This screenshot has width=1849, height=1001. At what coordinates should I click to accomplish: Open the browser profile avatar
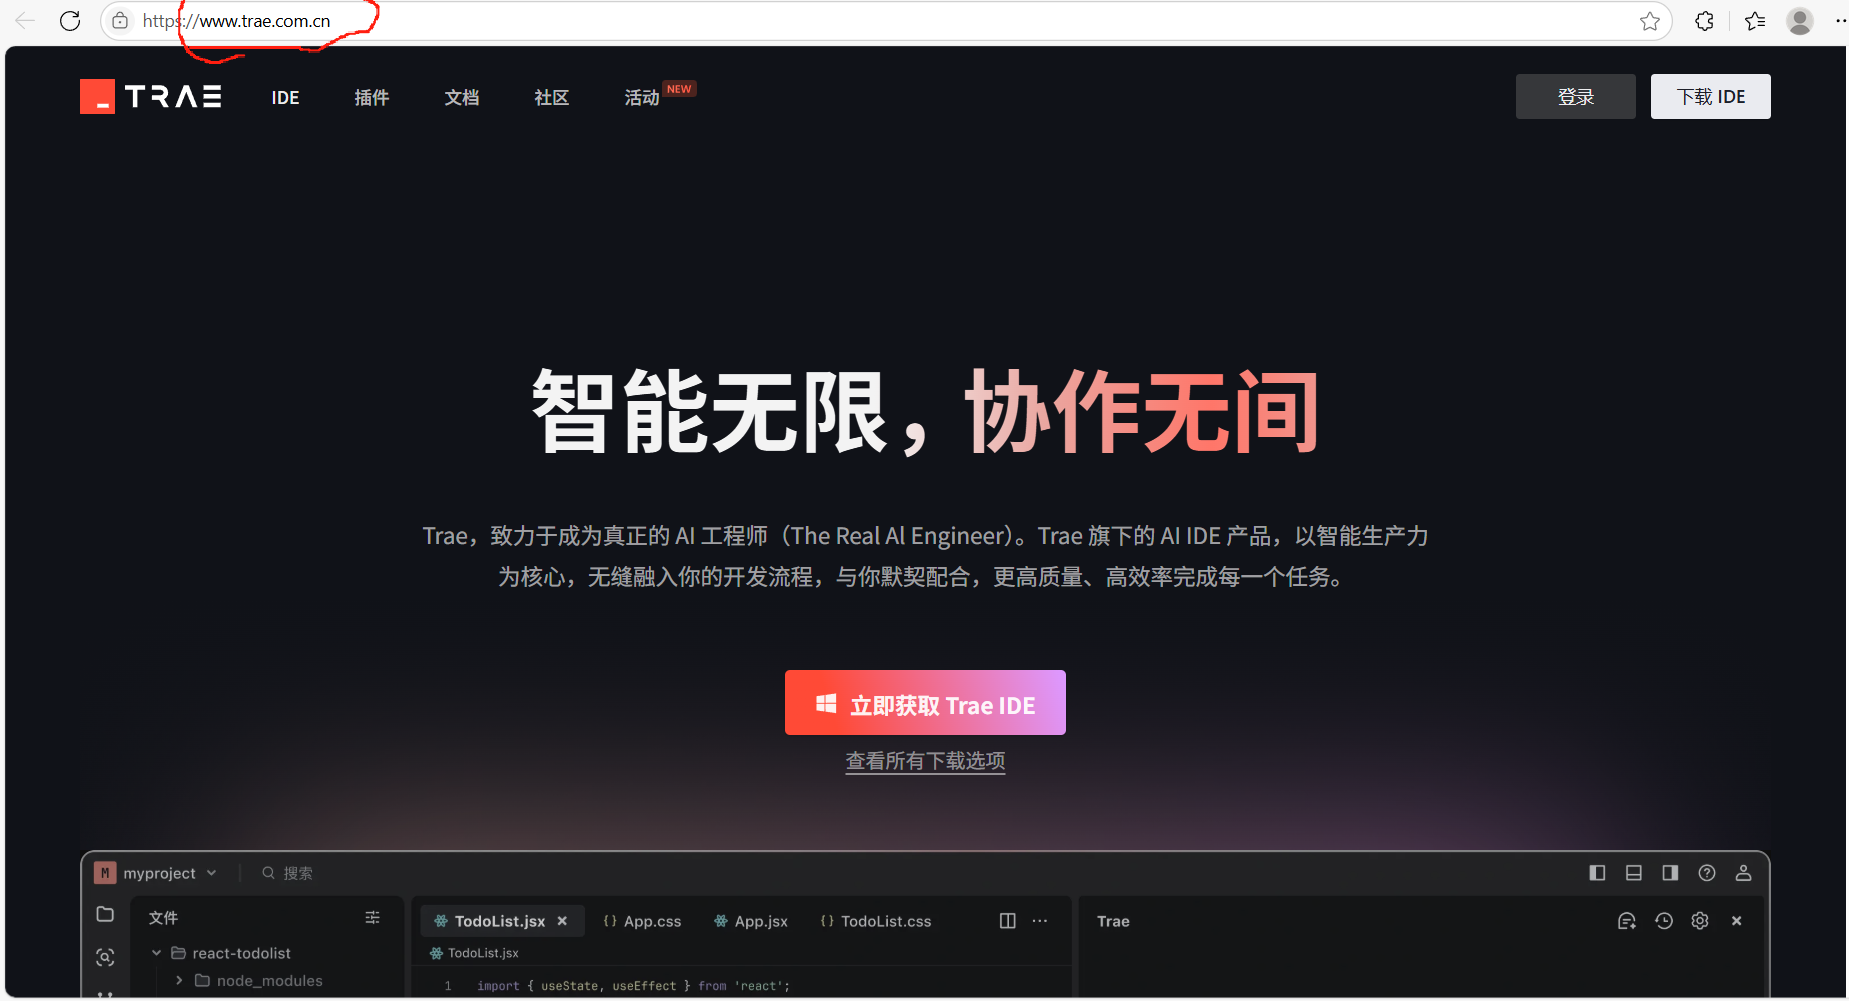click(x=1800, y=21)
